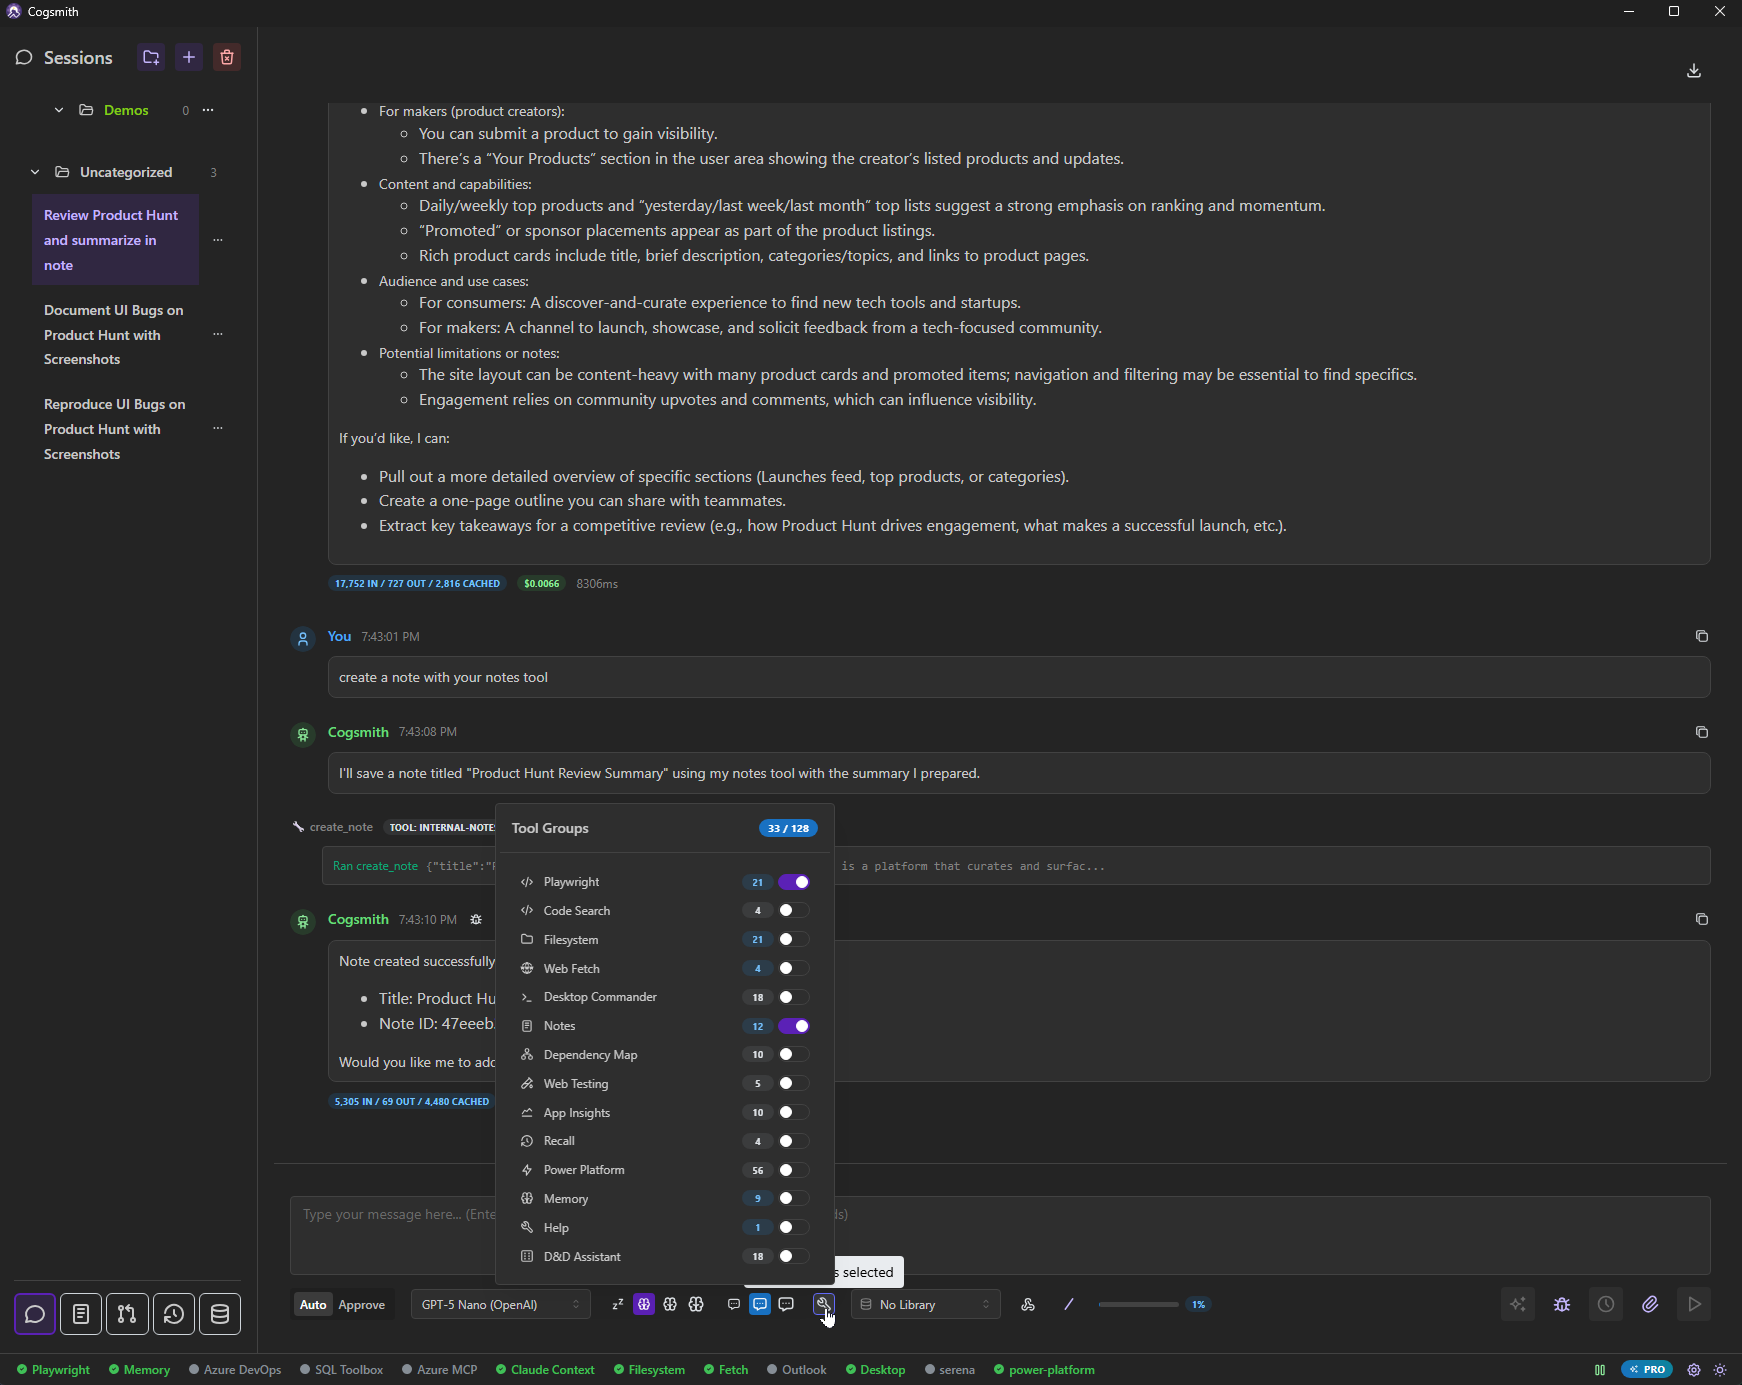Open options for Document UI Bugs session
This screenshot has height=1385, width=1742.
click(x=218, y=334)
